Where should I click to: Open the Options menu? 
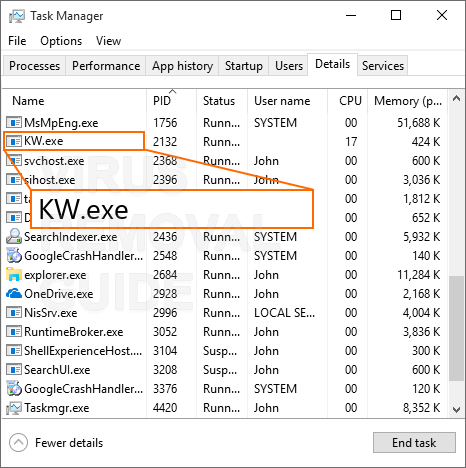(61, 41)
